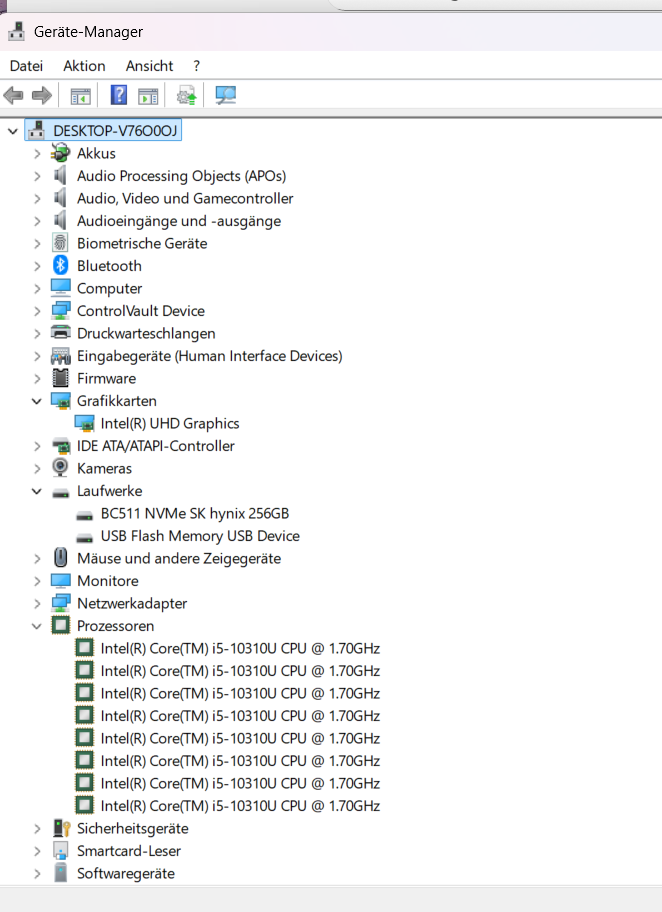Viewport: 662px width, 912px height.
Task: Click the Sicherheitsgeräte key icon
Action: click(x=60, y=828)
